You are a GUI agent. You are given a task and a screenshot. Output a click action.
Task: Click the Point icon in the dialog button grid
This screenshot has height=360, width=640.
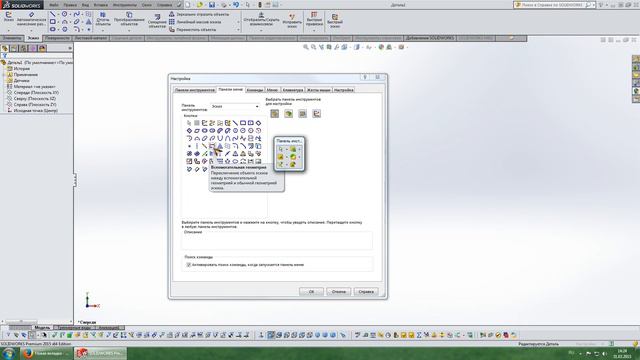point(189,146)
